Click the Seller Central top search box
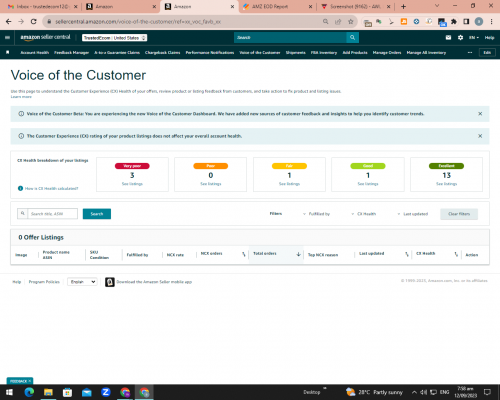The width and height of the screenshot is (500, 400). 290,37
